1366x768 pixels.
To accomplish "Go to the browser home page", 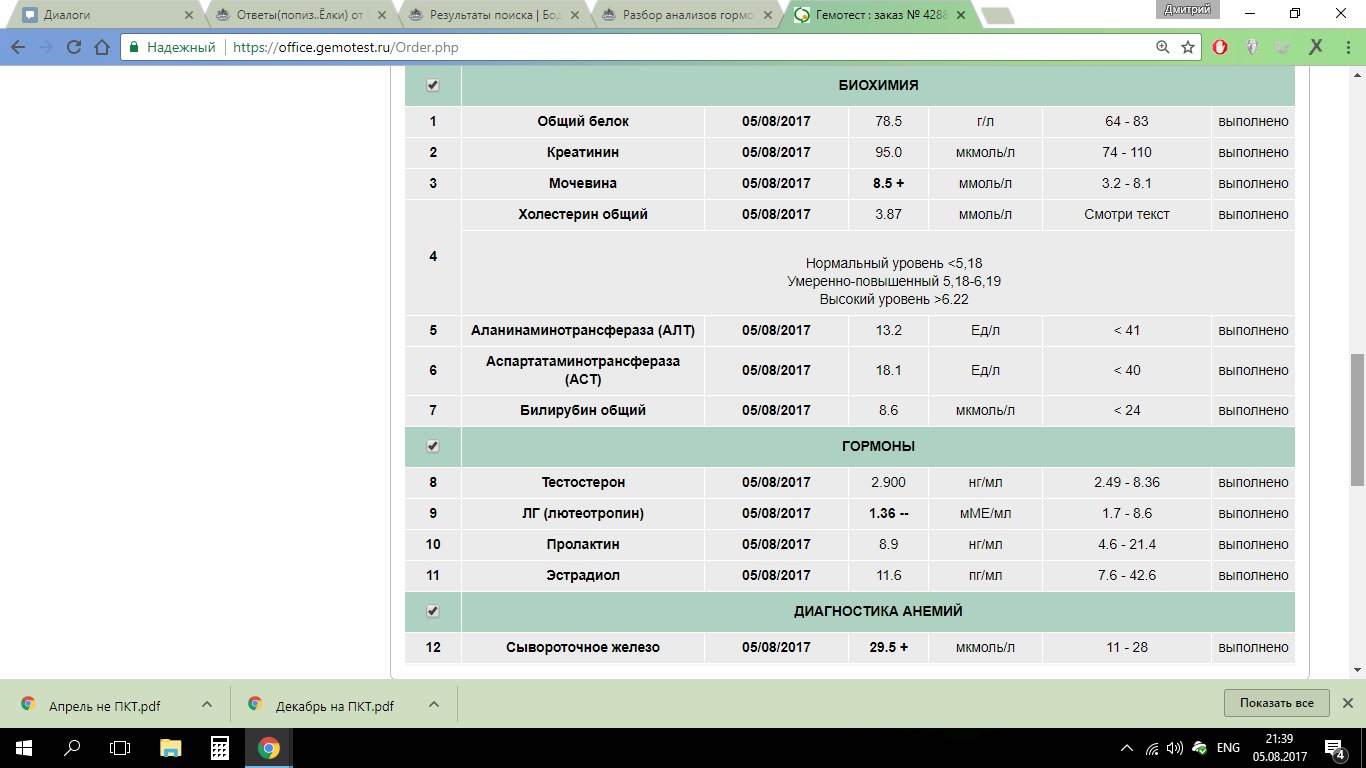I will point(101,47).
